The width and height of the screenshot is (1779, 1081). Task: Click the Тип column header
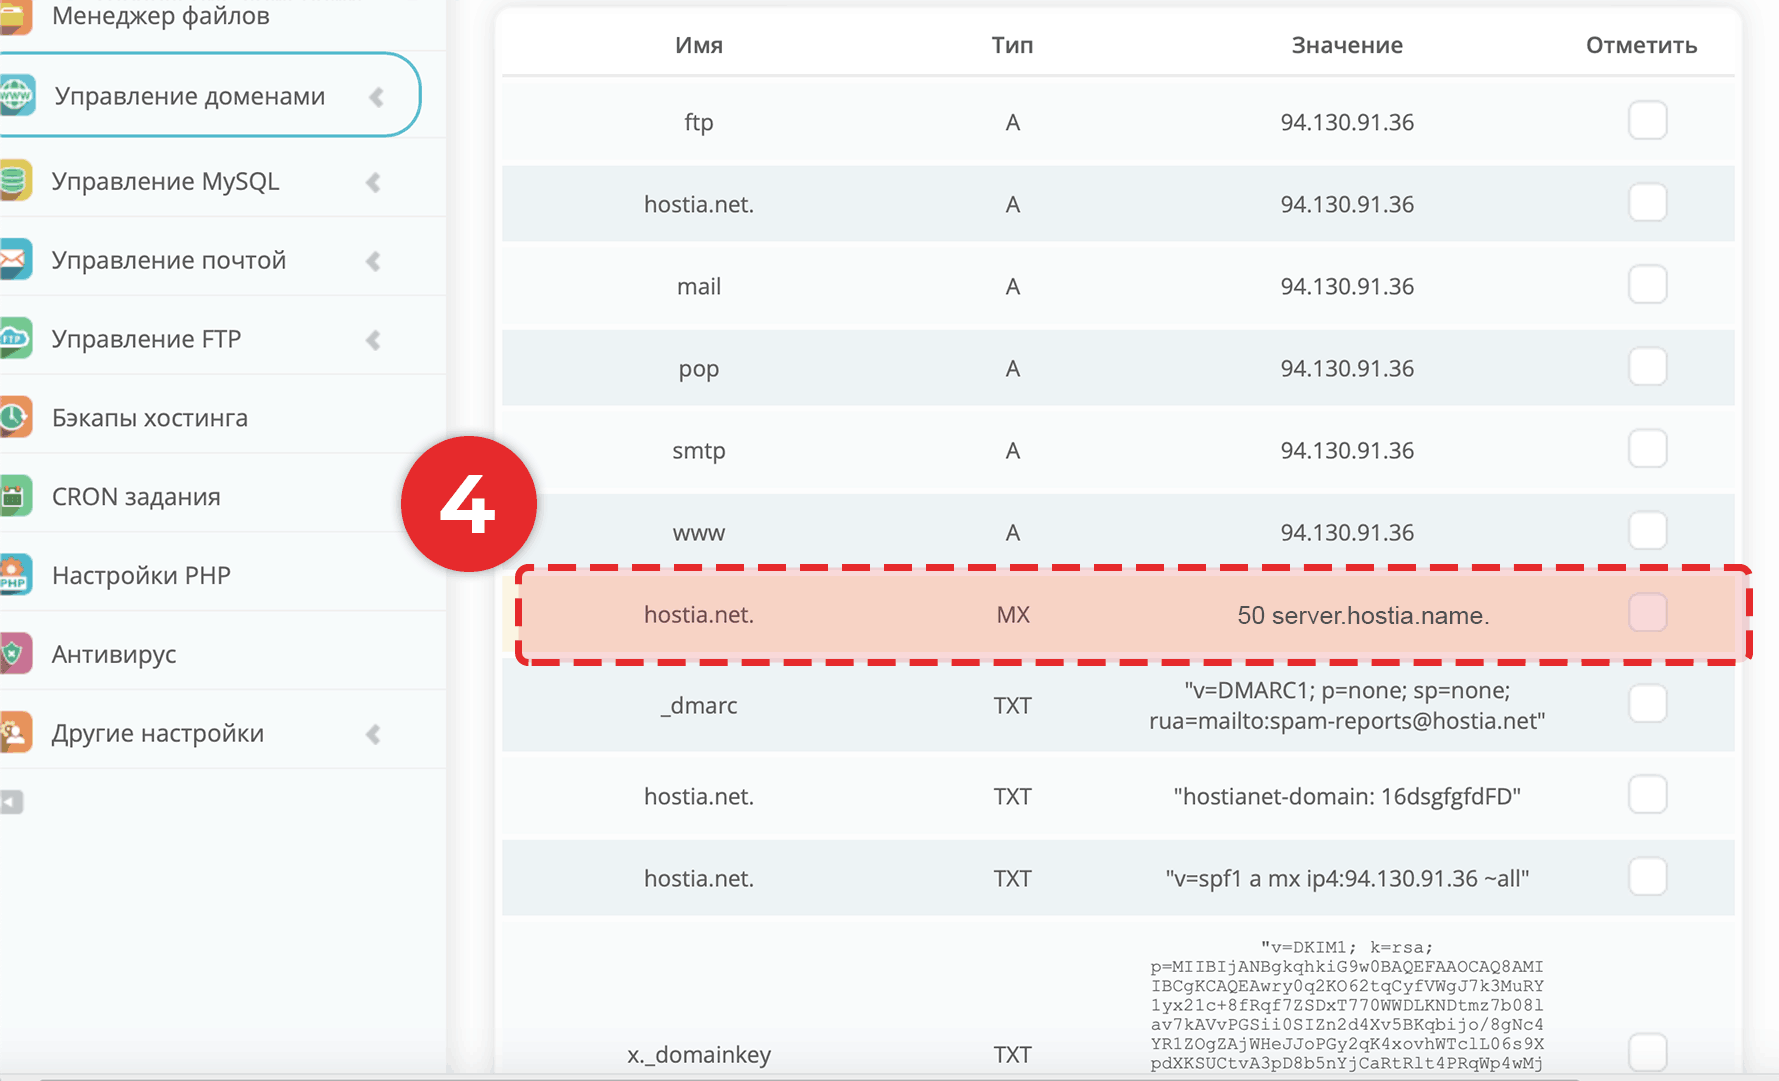(x=1012, y=45)
